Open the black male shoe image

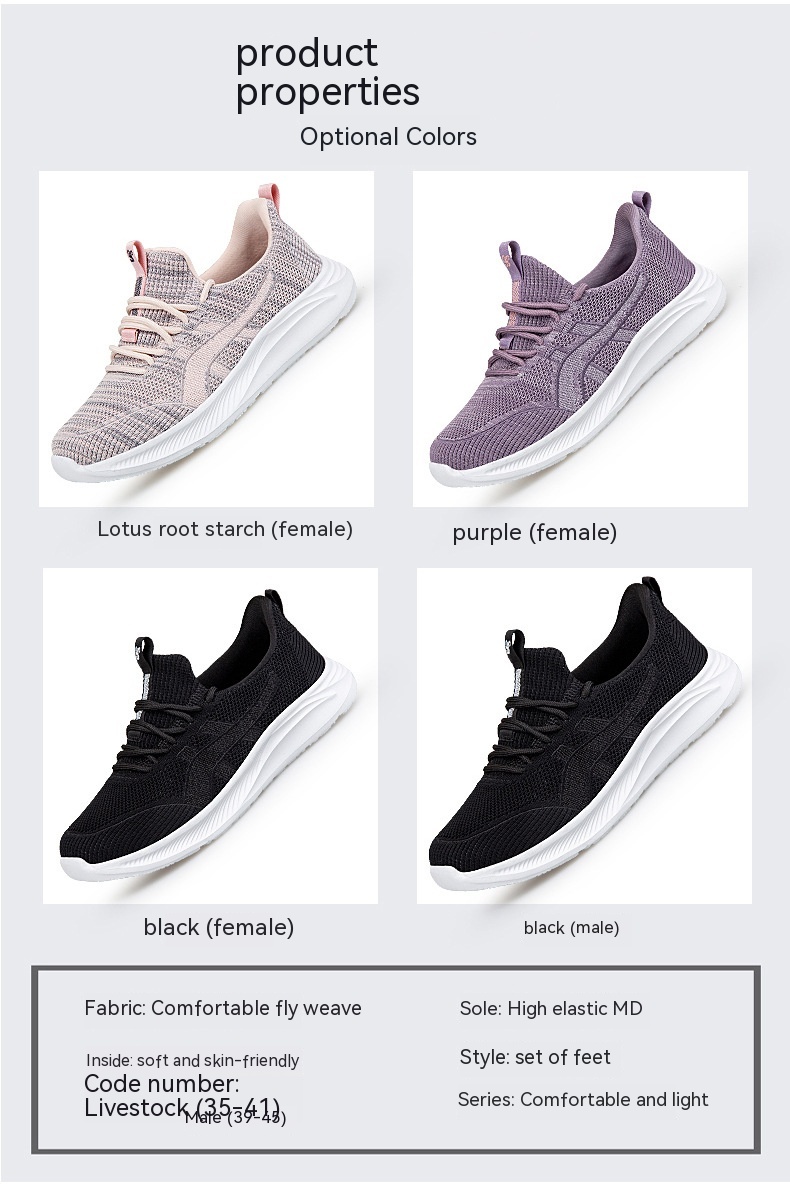click(x=584, y=735)
